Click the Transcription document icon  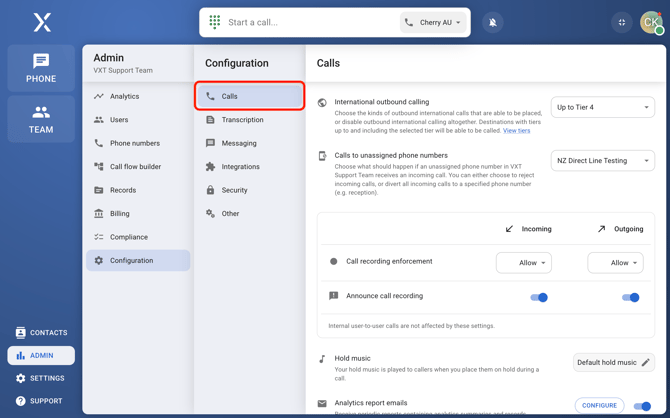coord(210,120)
